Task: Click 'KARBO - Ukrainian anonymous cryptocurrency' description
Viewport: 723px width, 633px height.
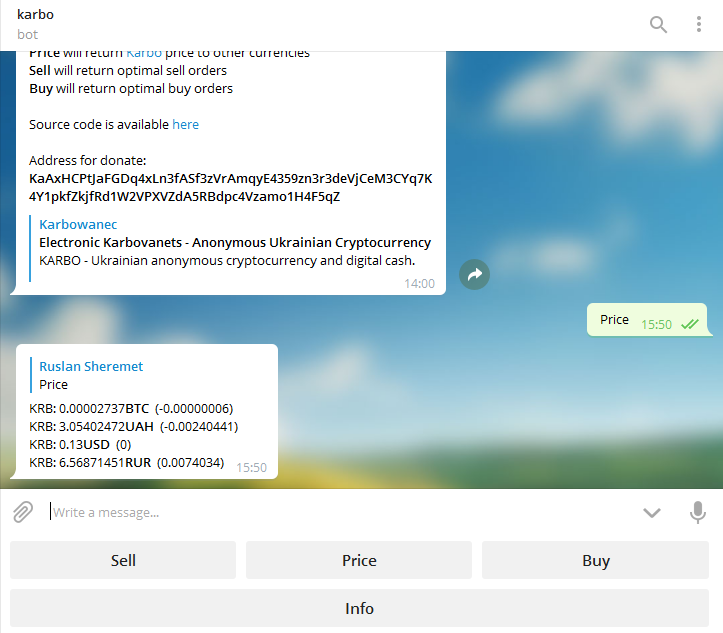Action: click(227, 261)
